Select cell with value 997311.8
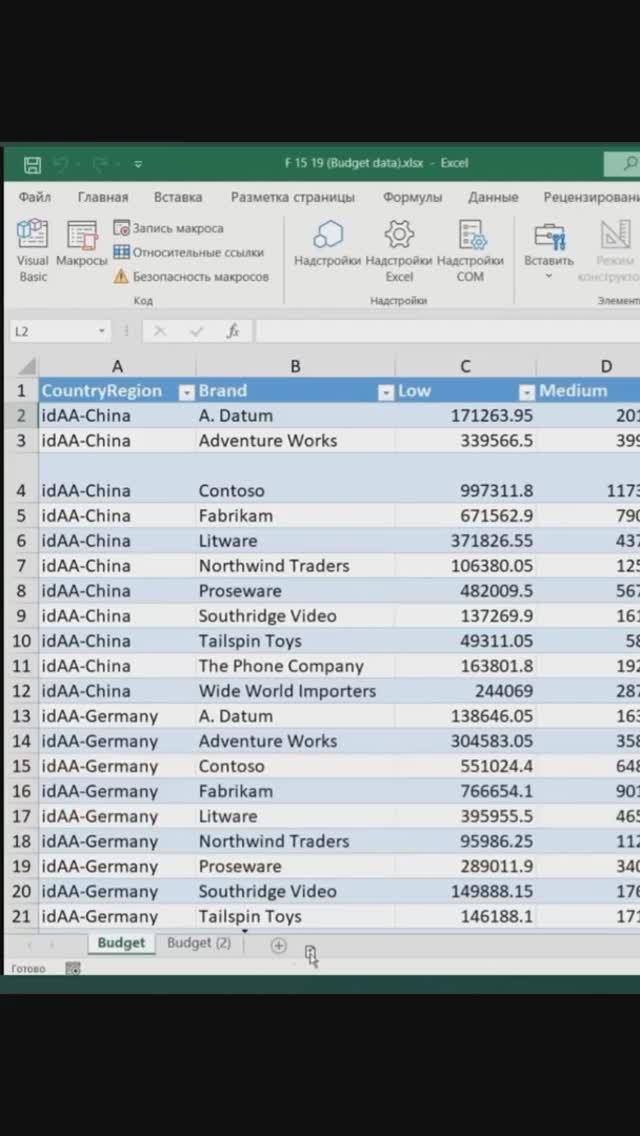The height and width of the screenshot is (1136, 640). [465, 478]
